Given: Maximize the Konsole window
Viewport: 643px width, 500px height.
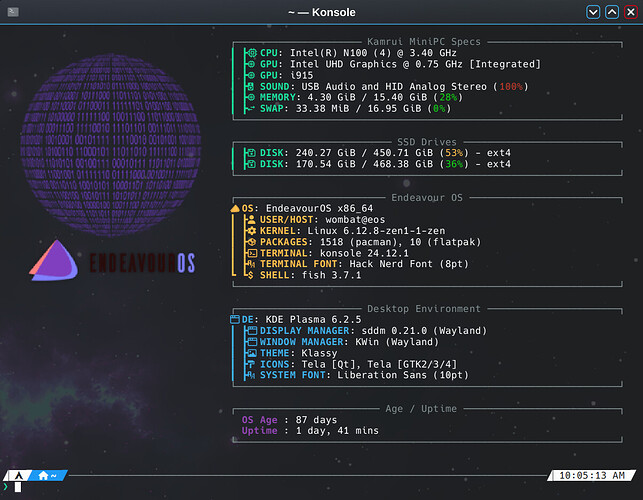Looking at the screenshot, I should coord(612,12).
